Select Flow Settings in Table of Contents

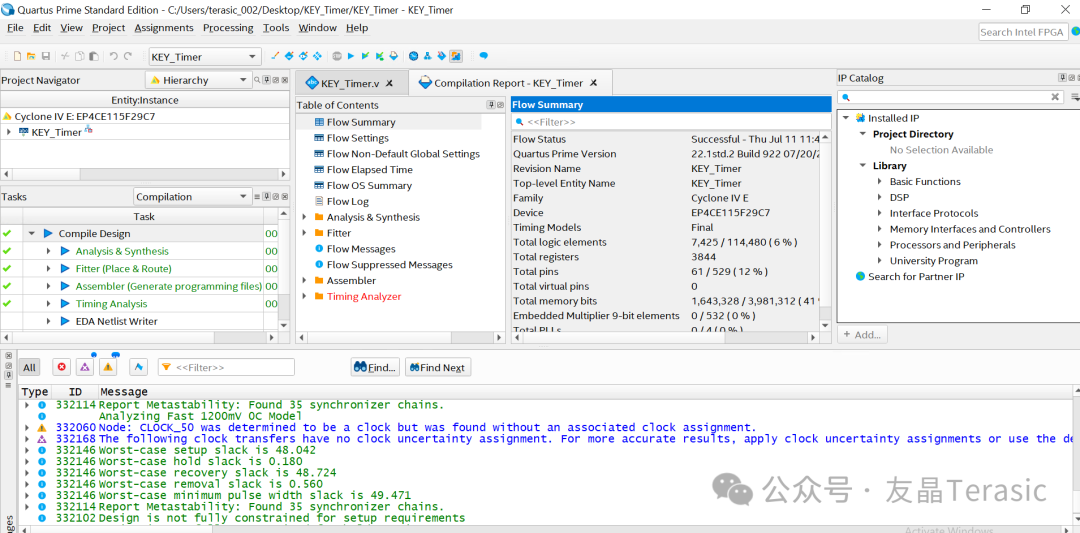point(357,138)
